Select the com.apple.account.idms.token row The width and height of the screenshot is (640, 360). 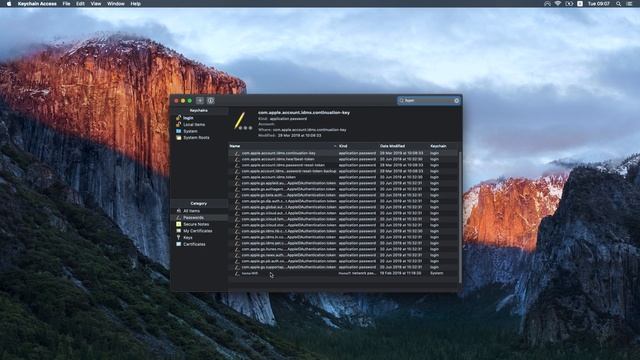coord(343,177)
